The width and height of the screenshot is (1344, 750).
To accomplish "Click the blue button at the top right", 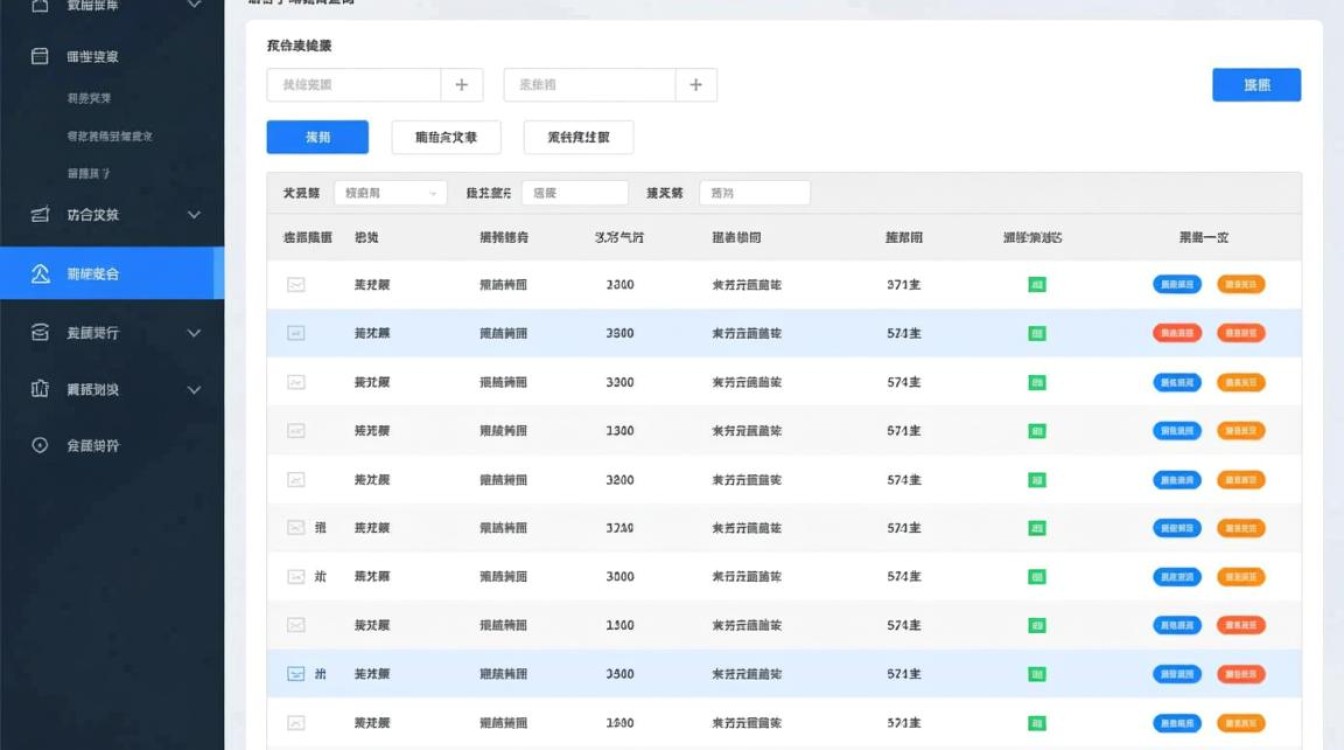I will 1256,85.
